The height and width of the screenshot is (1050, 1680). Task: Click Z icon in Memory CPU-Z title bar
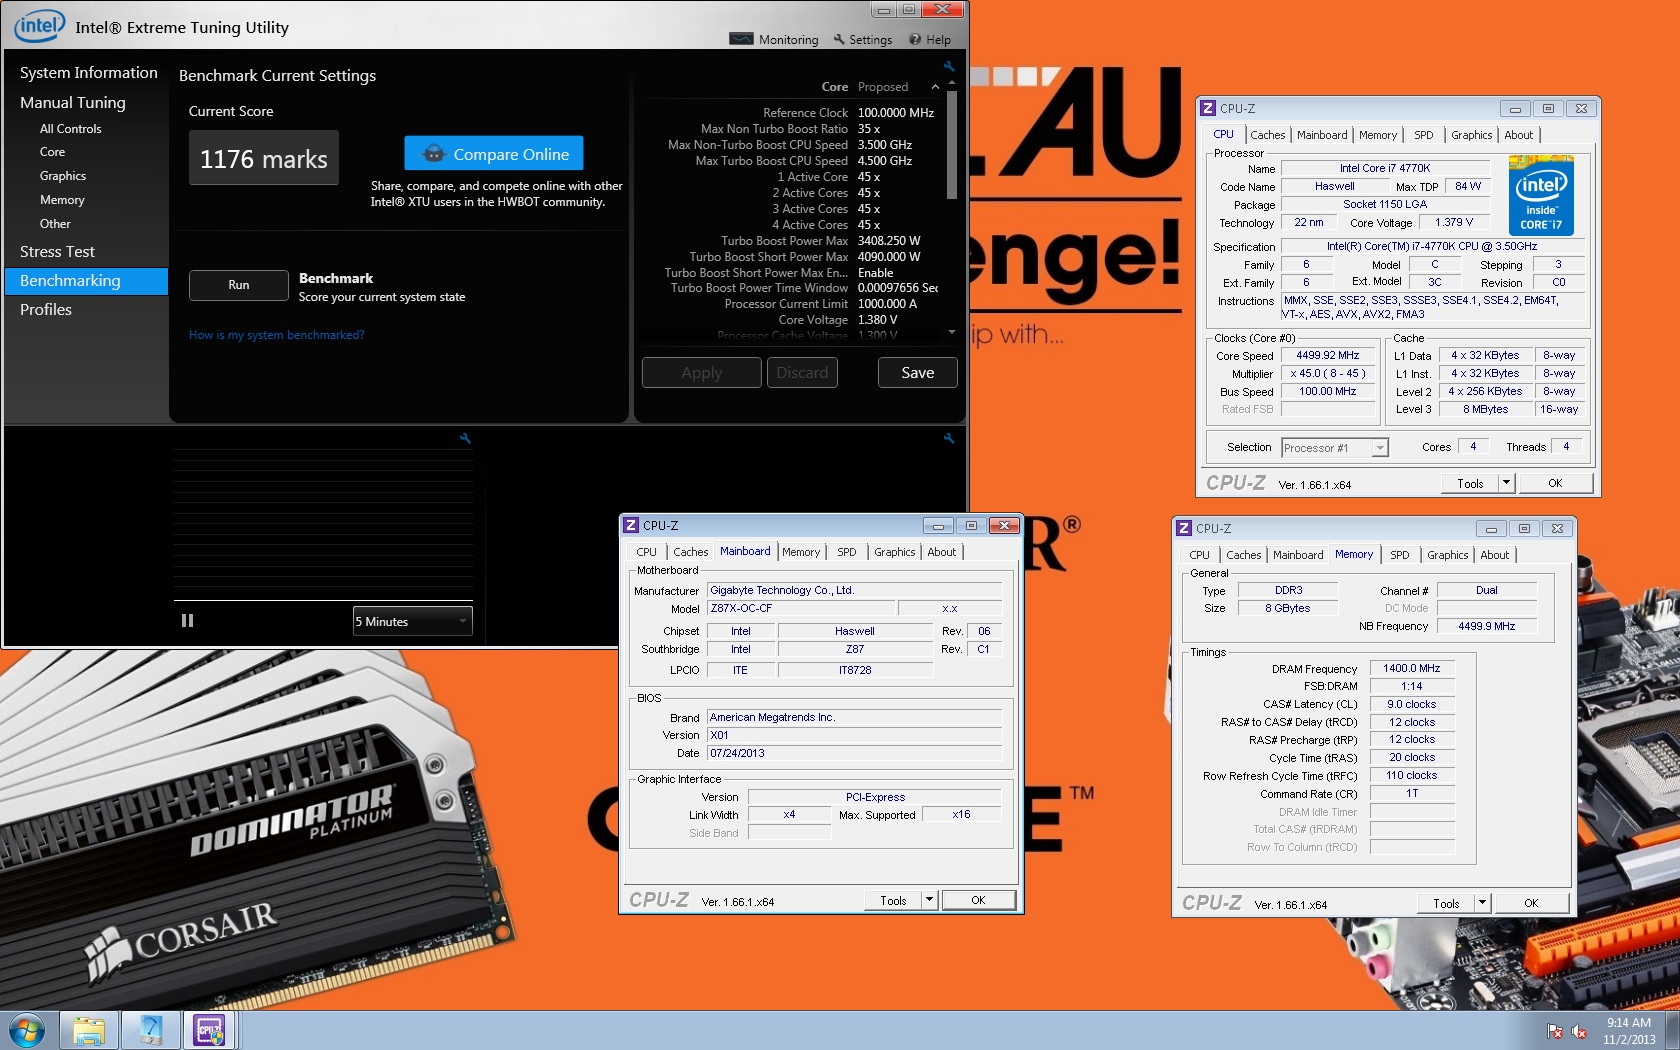[x=1184, y=528]
